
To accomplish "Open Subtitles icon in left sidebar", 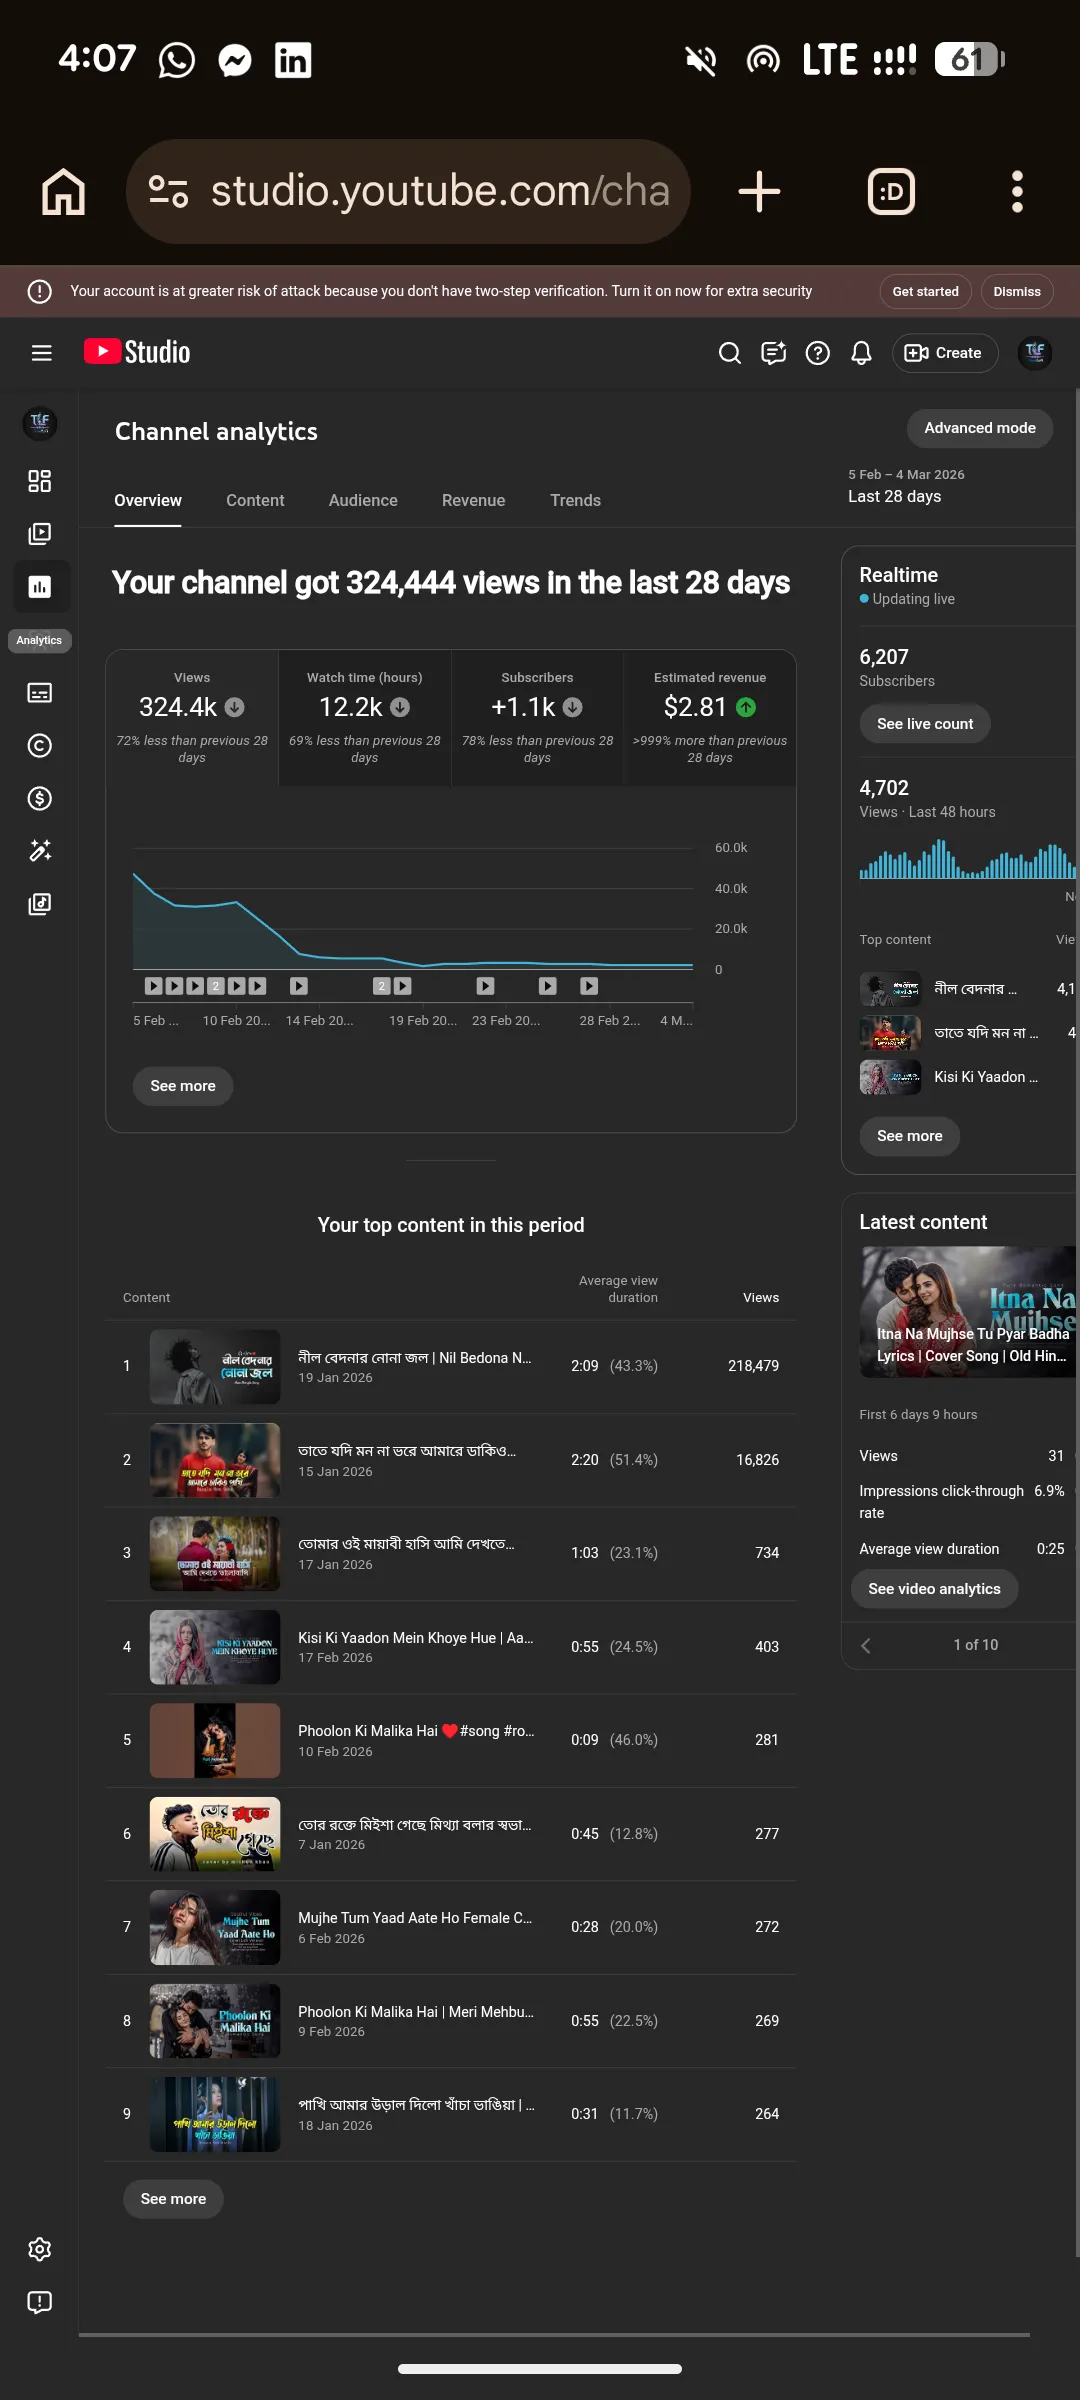I will tap(40, 693).
